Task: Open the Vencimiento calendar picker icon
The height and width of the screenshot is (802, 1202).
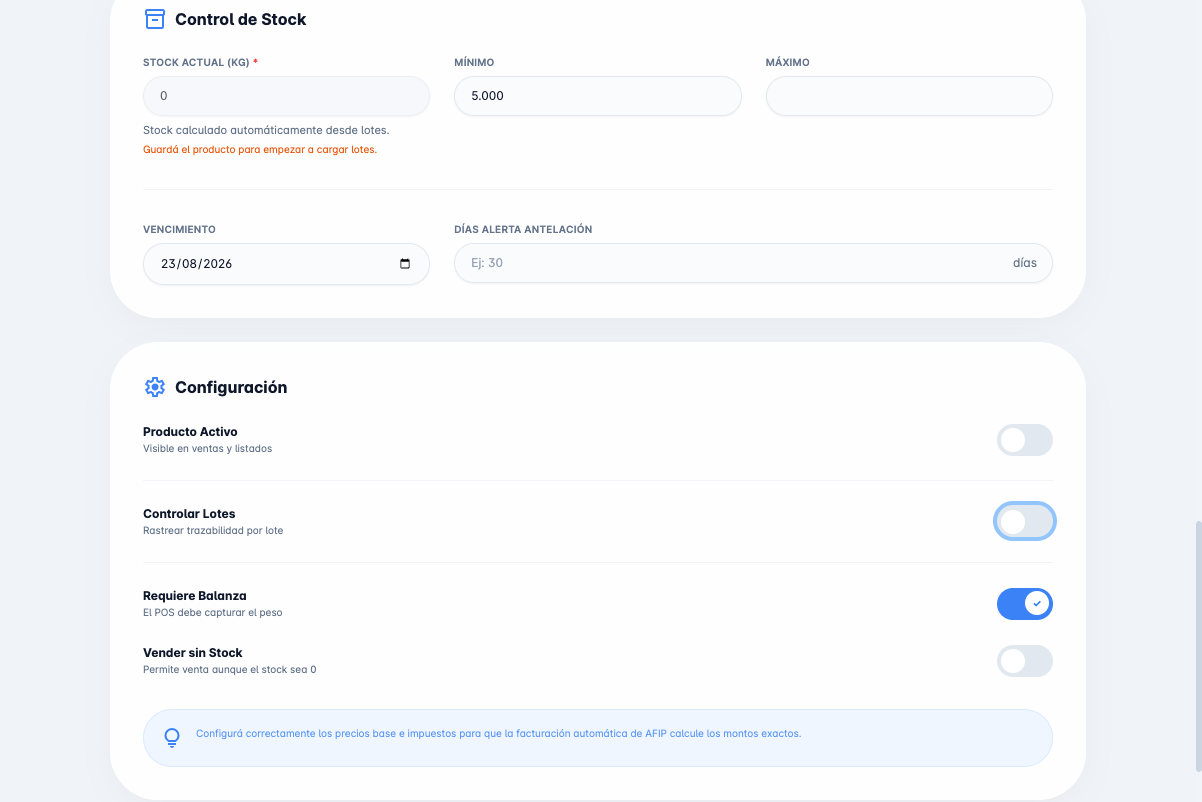Action: click(405, 264)
